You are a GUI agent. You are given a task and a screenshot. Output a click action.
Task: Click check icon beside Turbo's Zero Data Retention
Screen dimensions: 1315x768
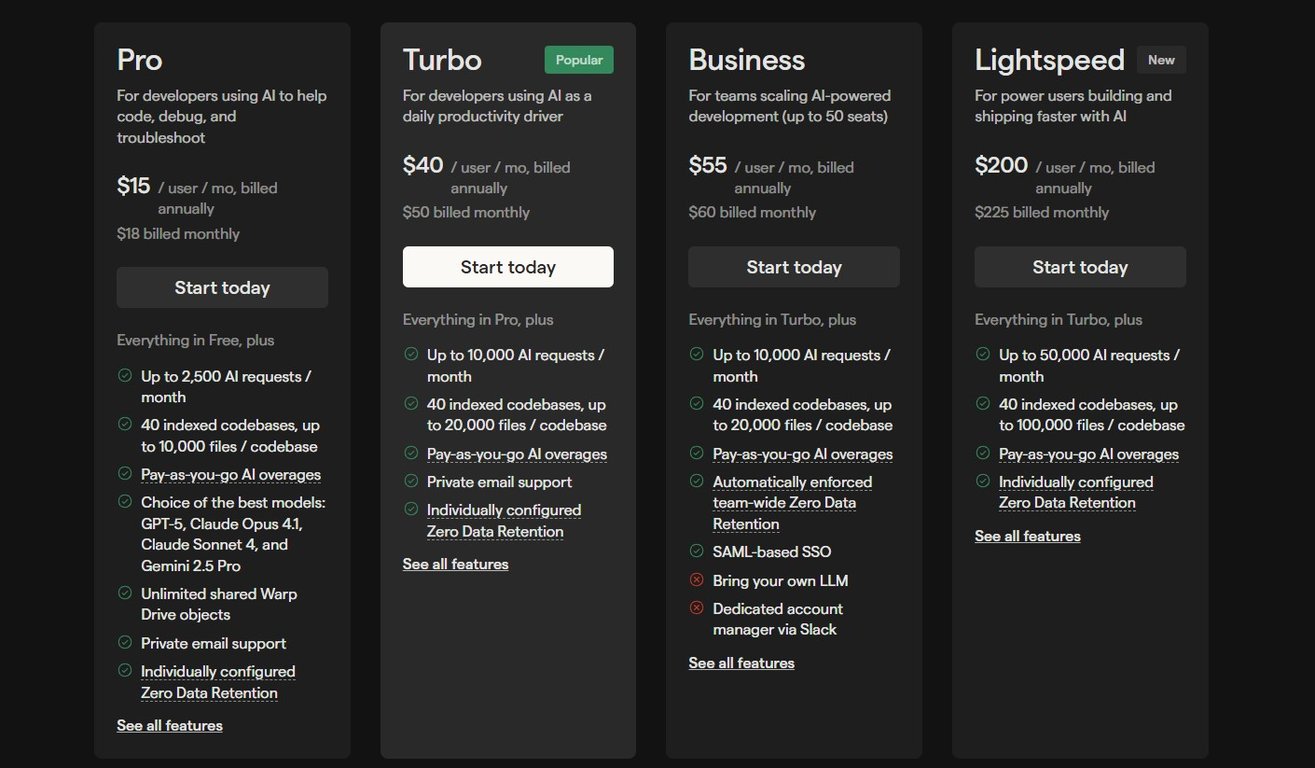click(x=411, y=509)
